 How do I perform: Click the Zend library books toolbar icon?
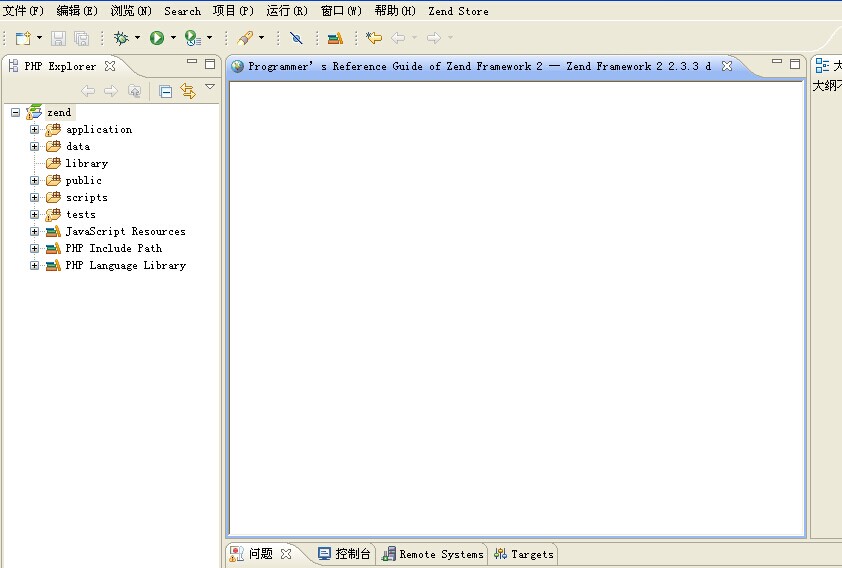pyautogui.click(x=335, y=38)
